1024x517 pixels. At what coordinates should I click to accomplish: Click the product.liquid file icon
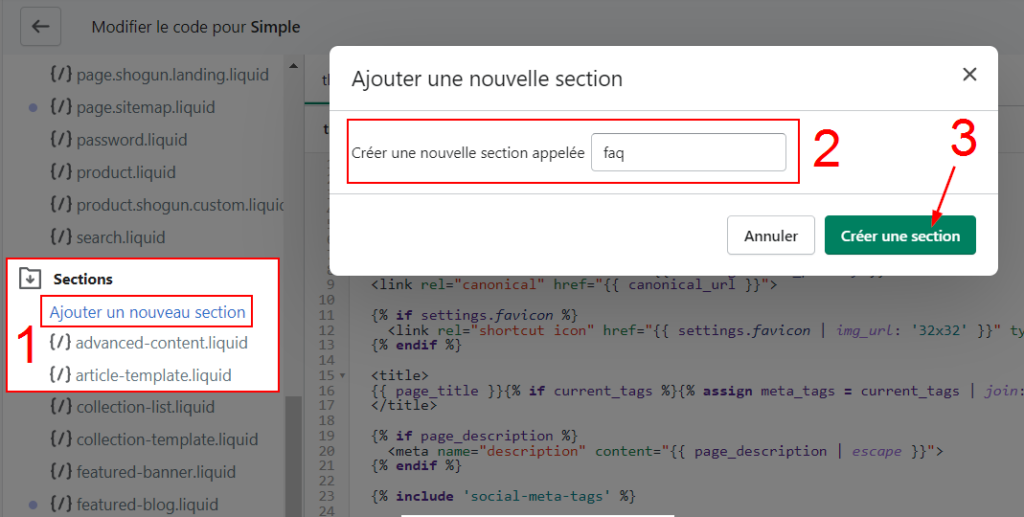(x=60, y=172)
